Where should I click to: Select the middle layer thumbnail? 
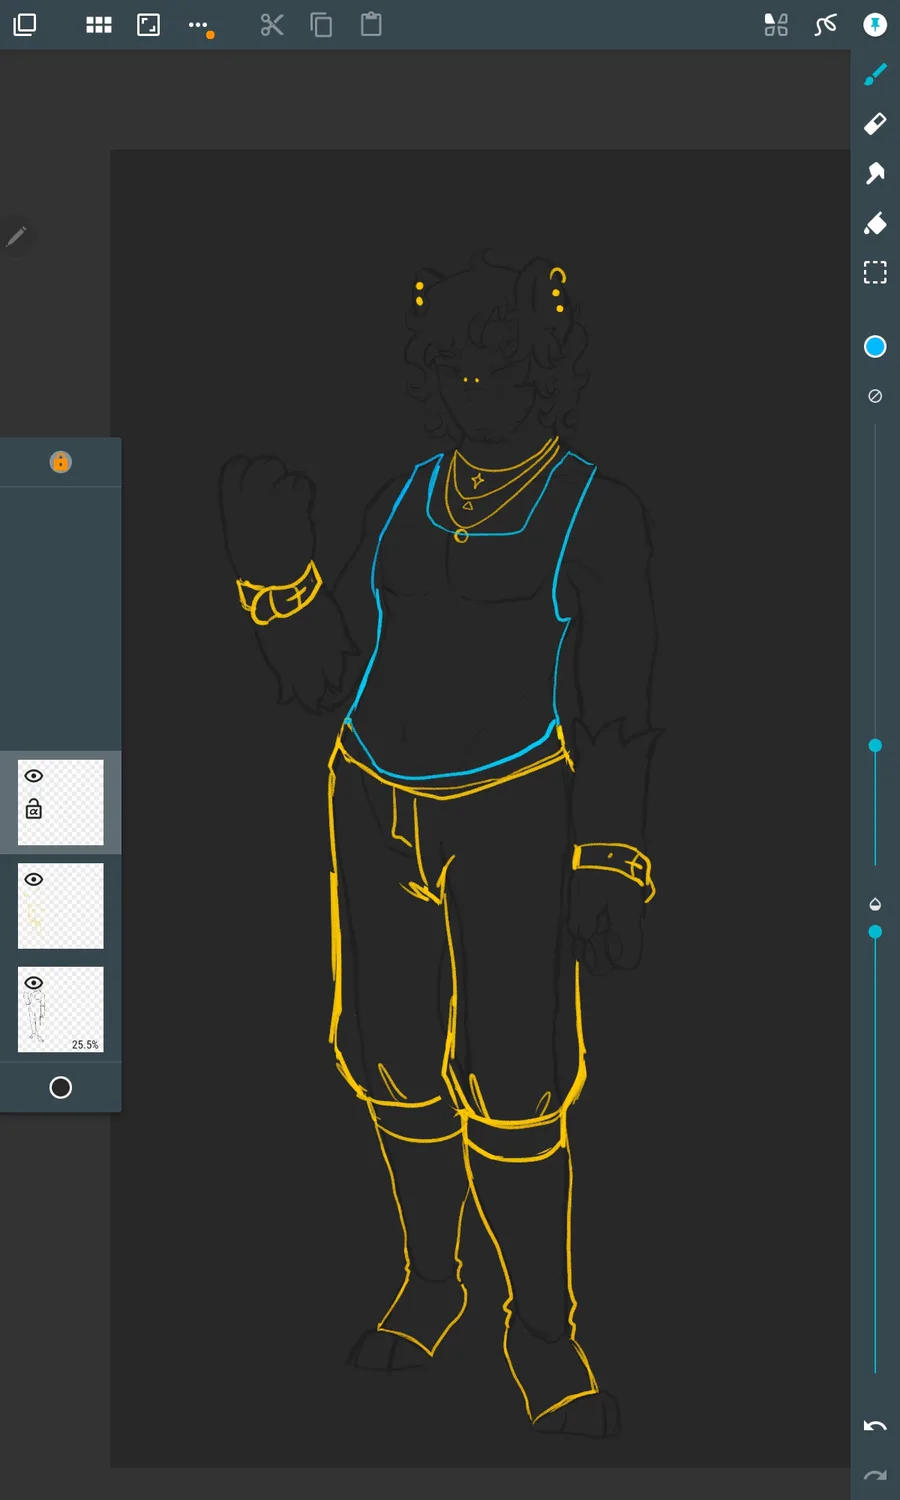pyautogui.click(x=61, y=906)
